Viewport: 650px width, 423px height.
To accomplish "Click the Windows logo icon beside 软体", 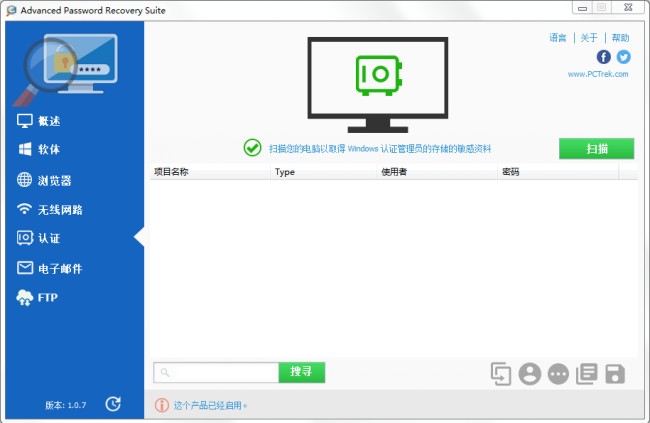I will (x=25, y=149).
